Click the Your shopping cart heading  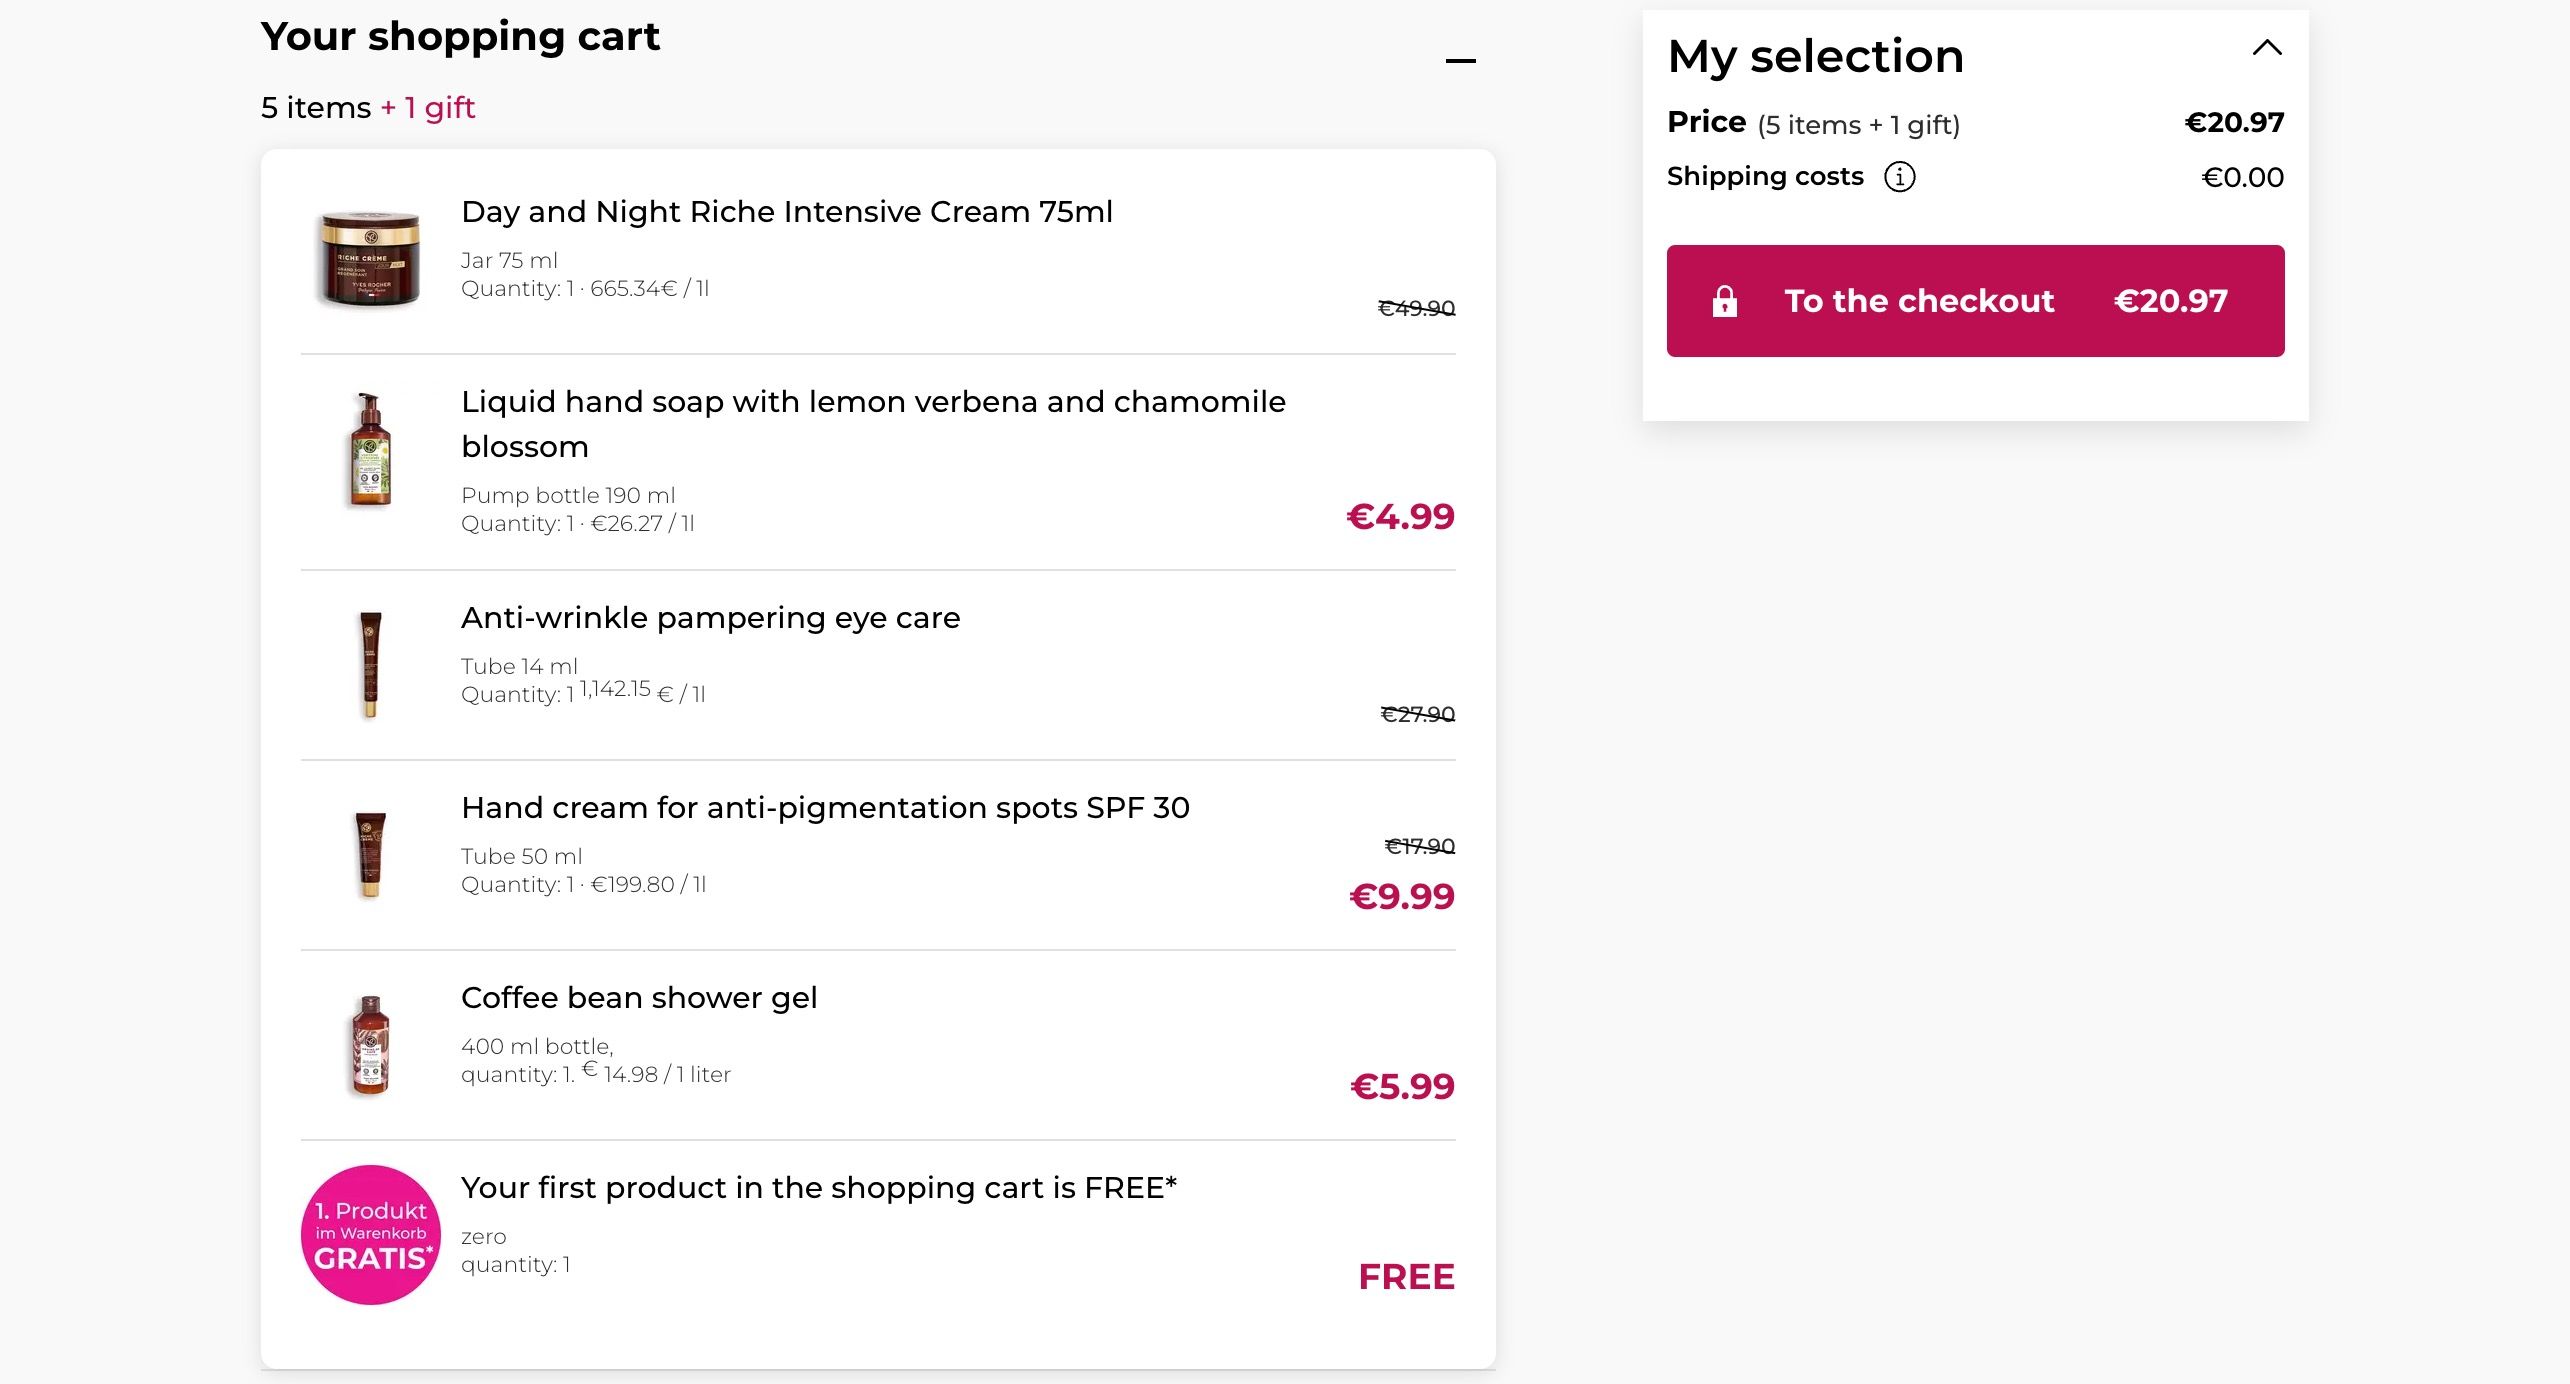pyautogui.click(x=460, y=37)
